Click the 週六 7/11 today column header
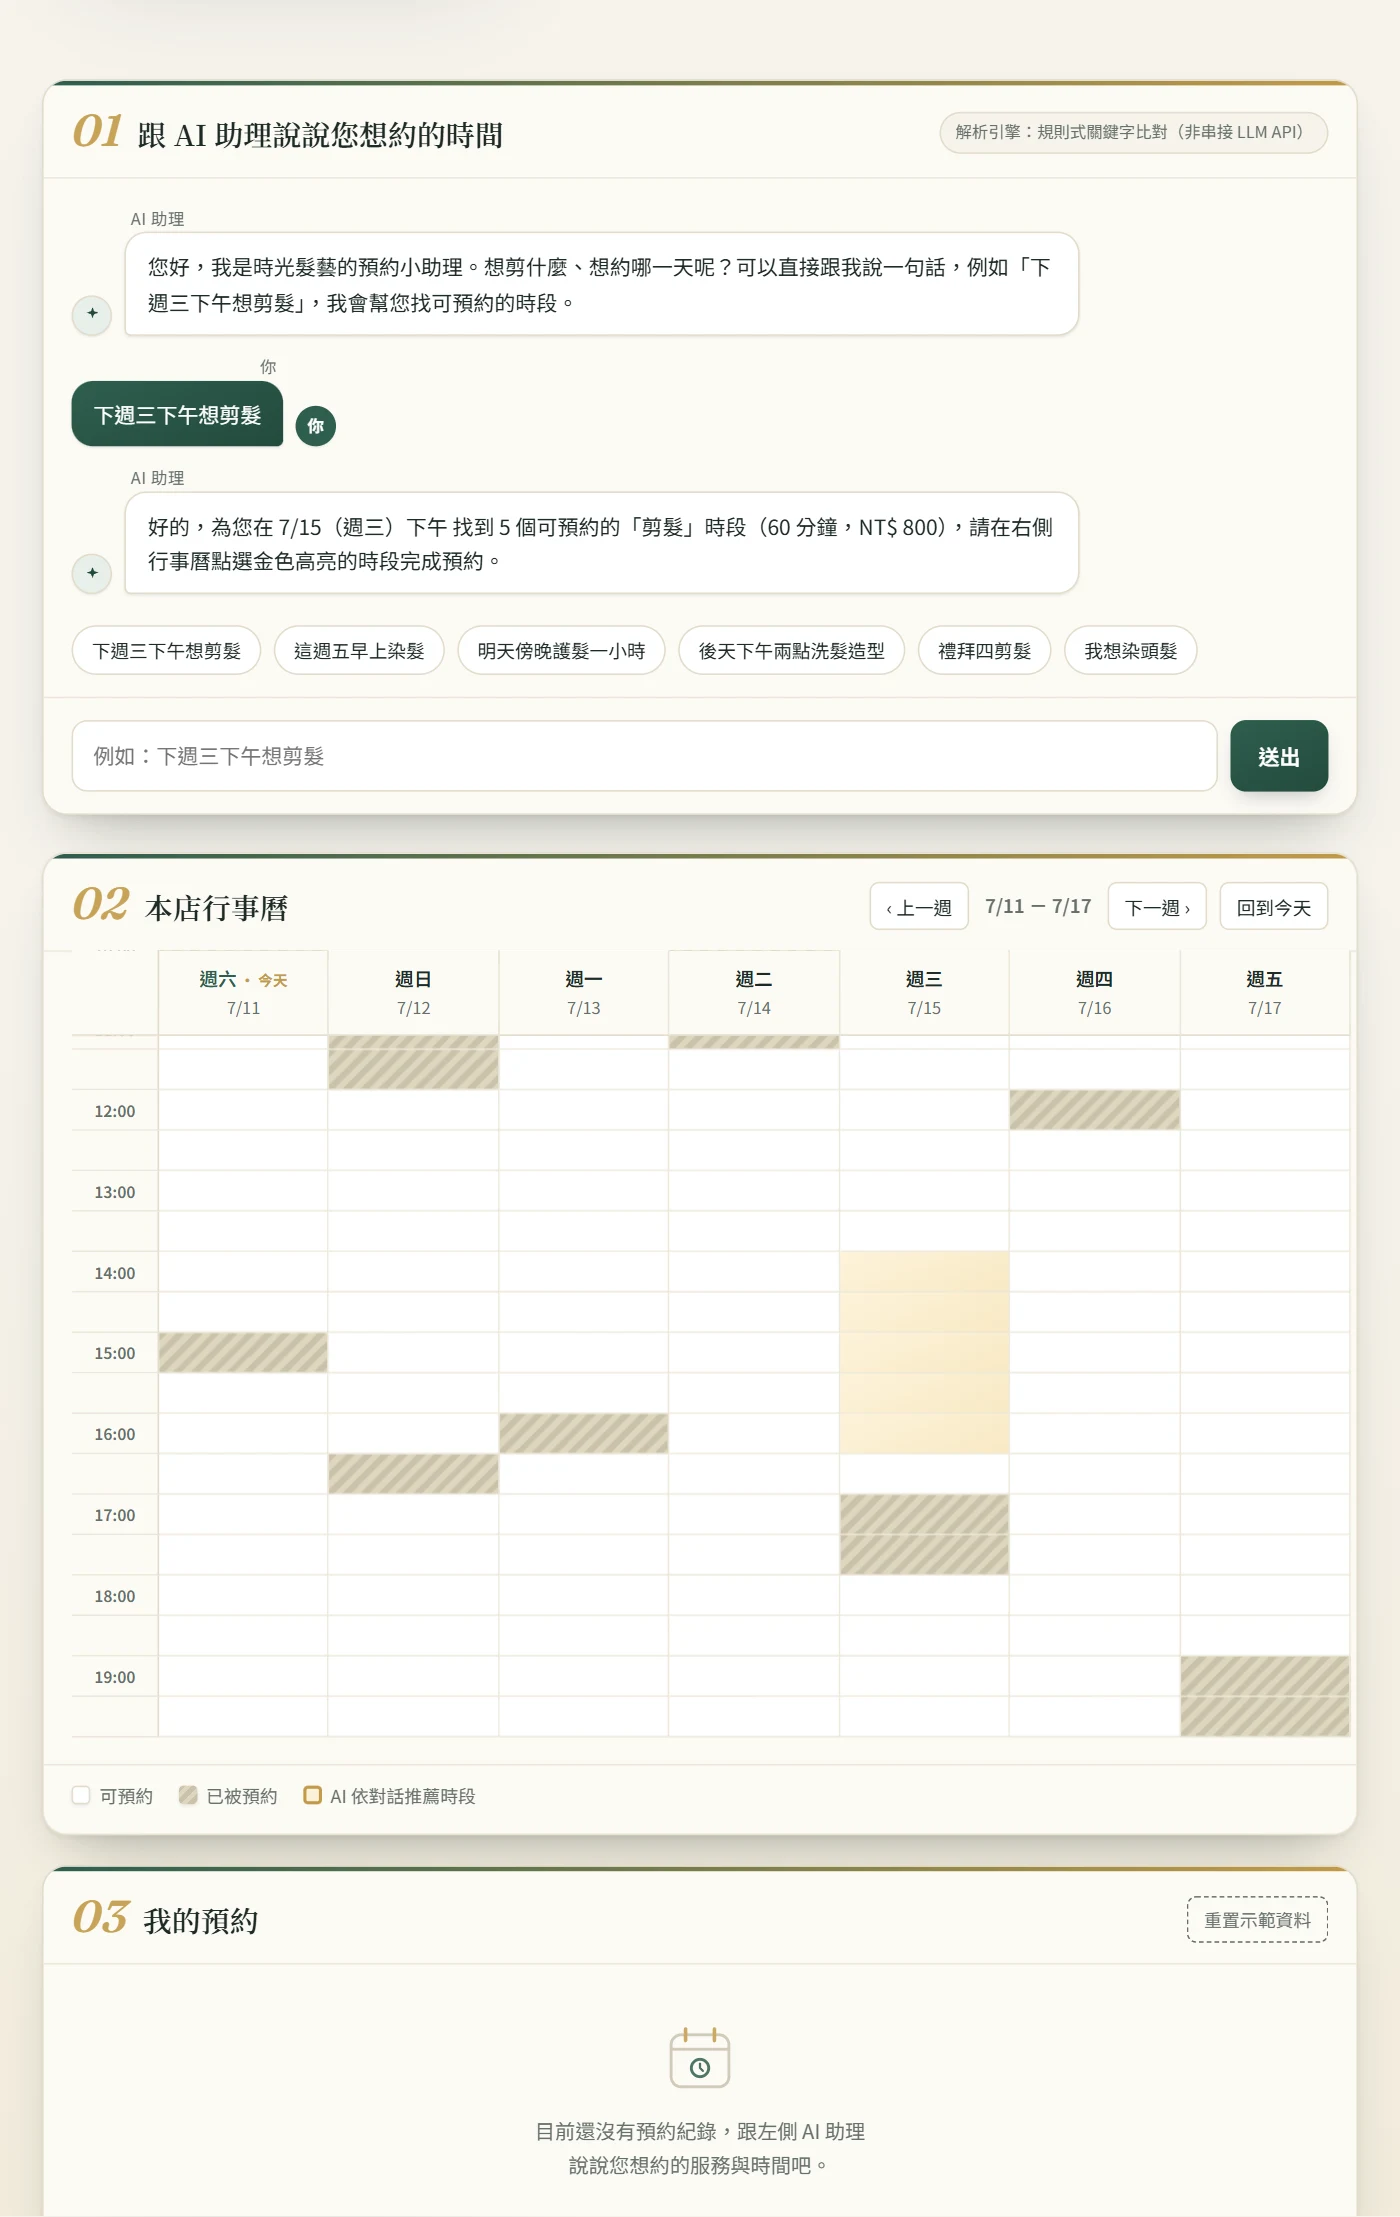The height and width of the screenshot is (2217, 1400). (243, 993)
